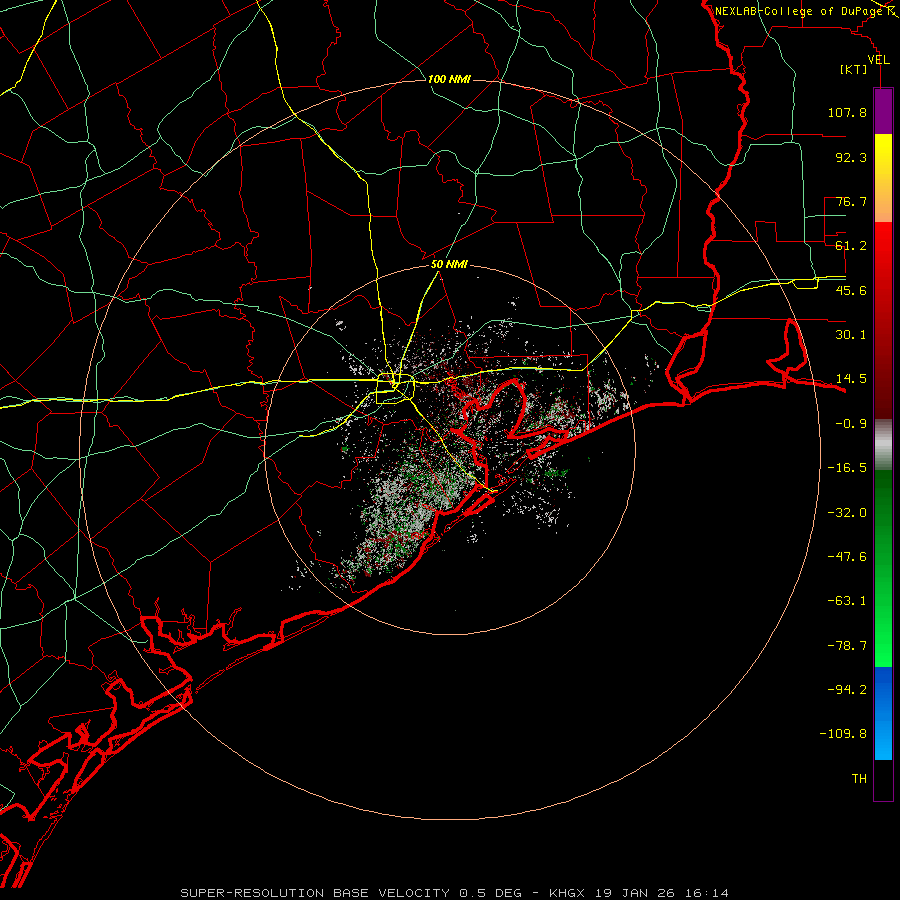Viewport: 900px width, 900px height.
Task: Click the purple segment of the color bar
Action: pos(883,111)
